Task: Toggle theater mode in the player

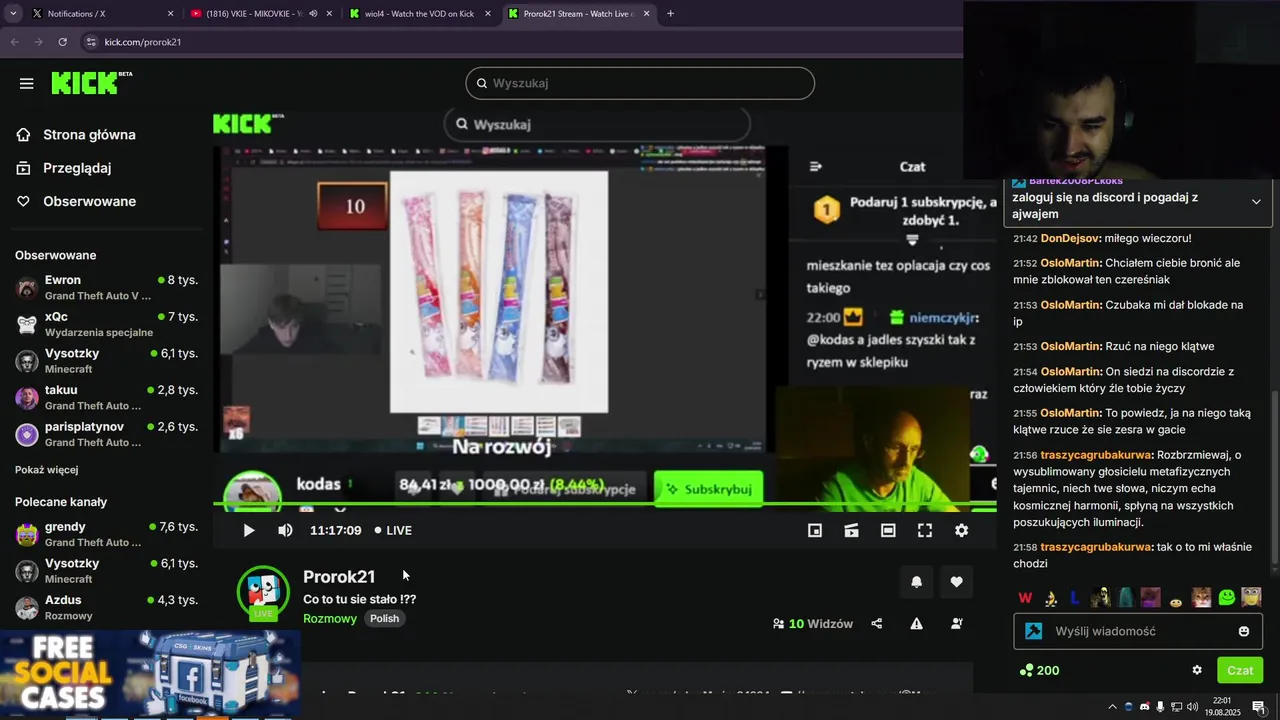Action: (888, 531)
